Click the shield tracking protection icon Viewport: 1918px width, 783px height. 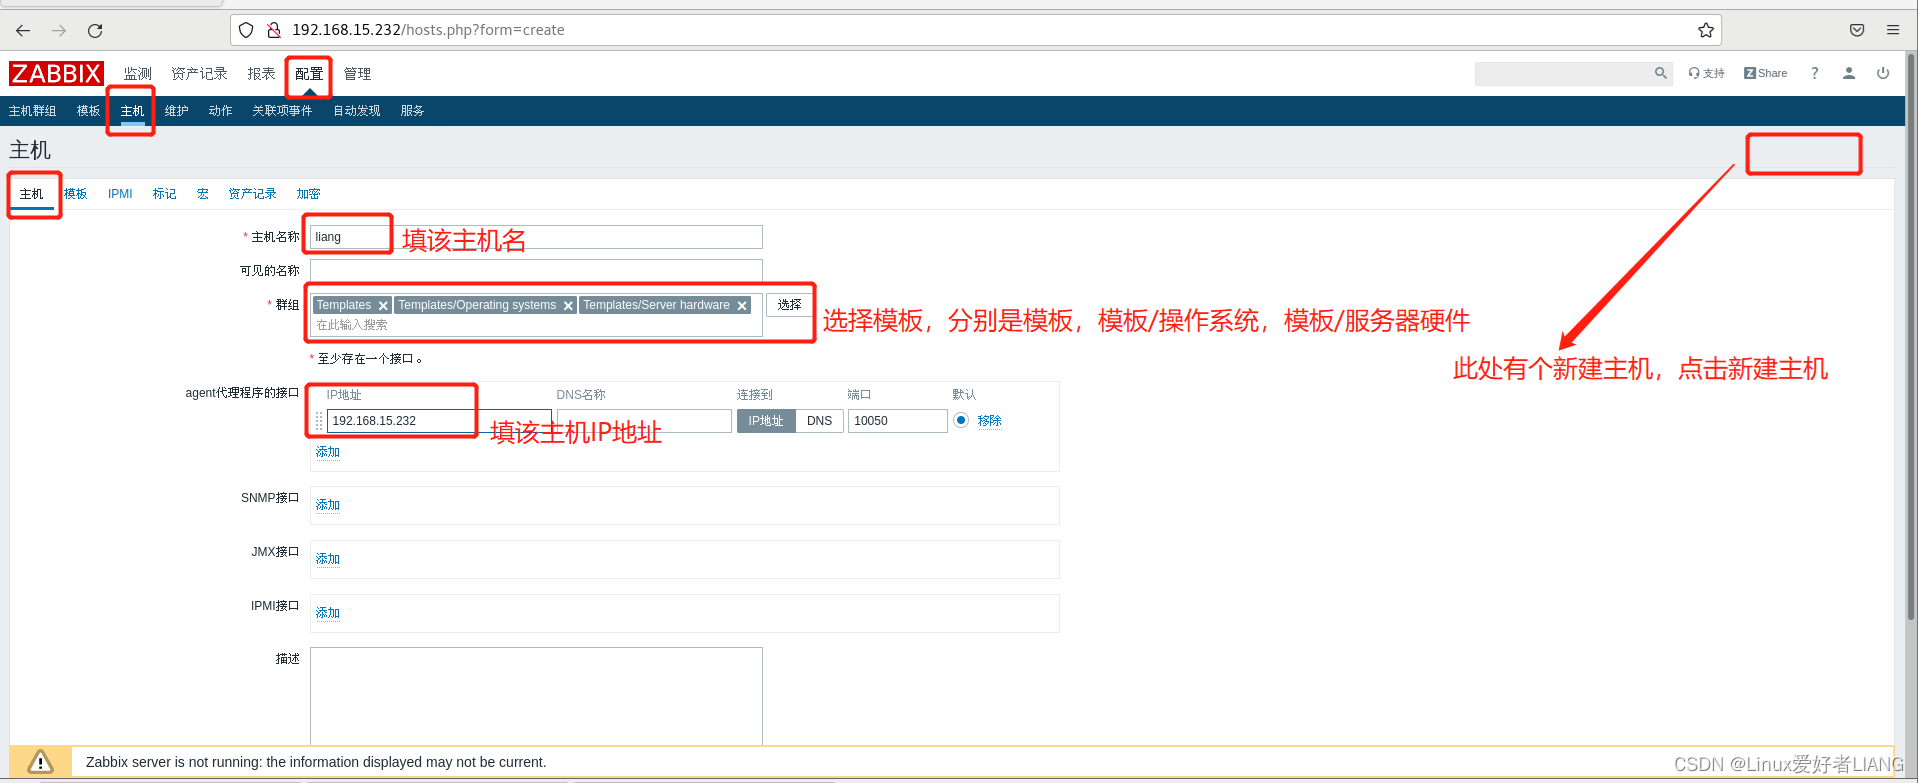pyautogui.click(x=246, y=30)
